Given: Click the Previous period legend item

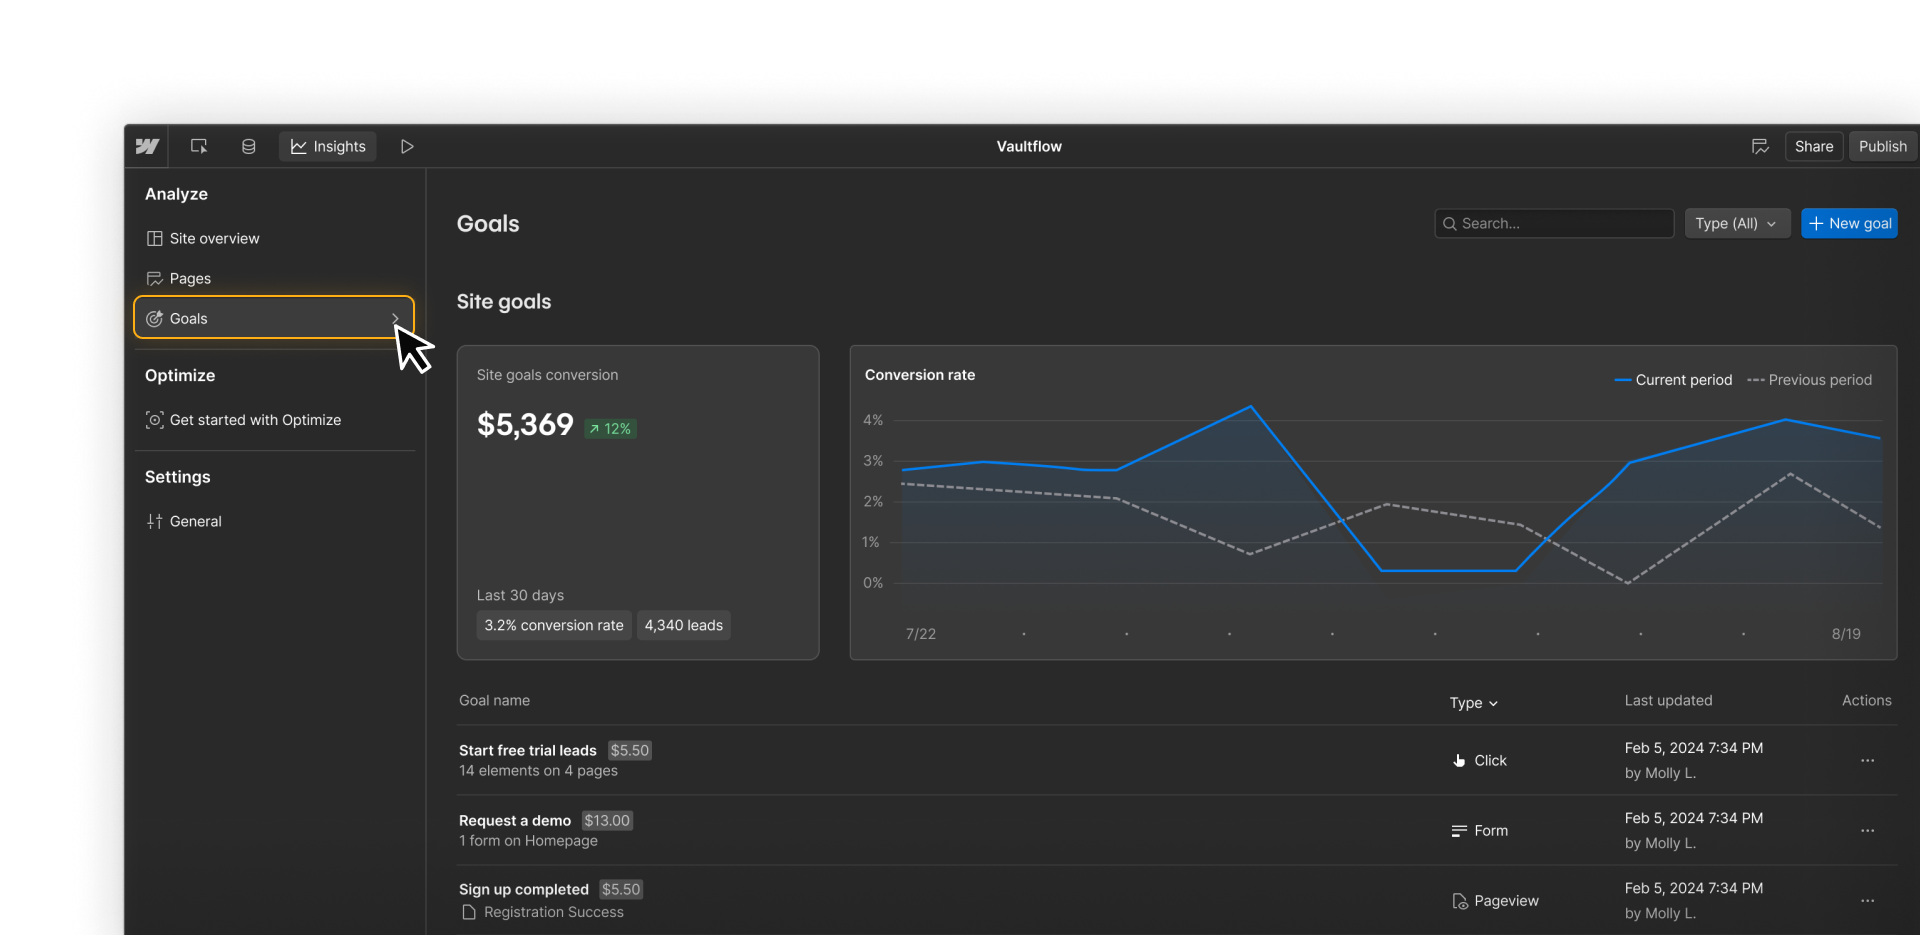Looking at the screenshot, I should click(x=1810, y=380).
